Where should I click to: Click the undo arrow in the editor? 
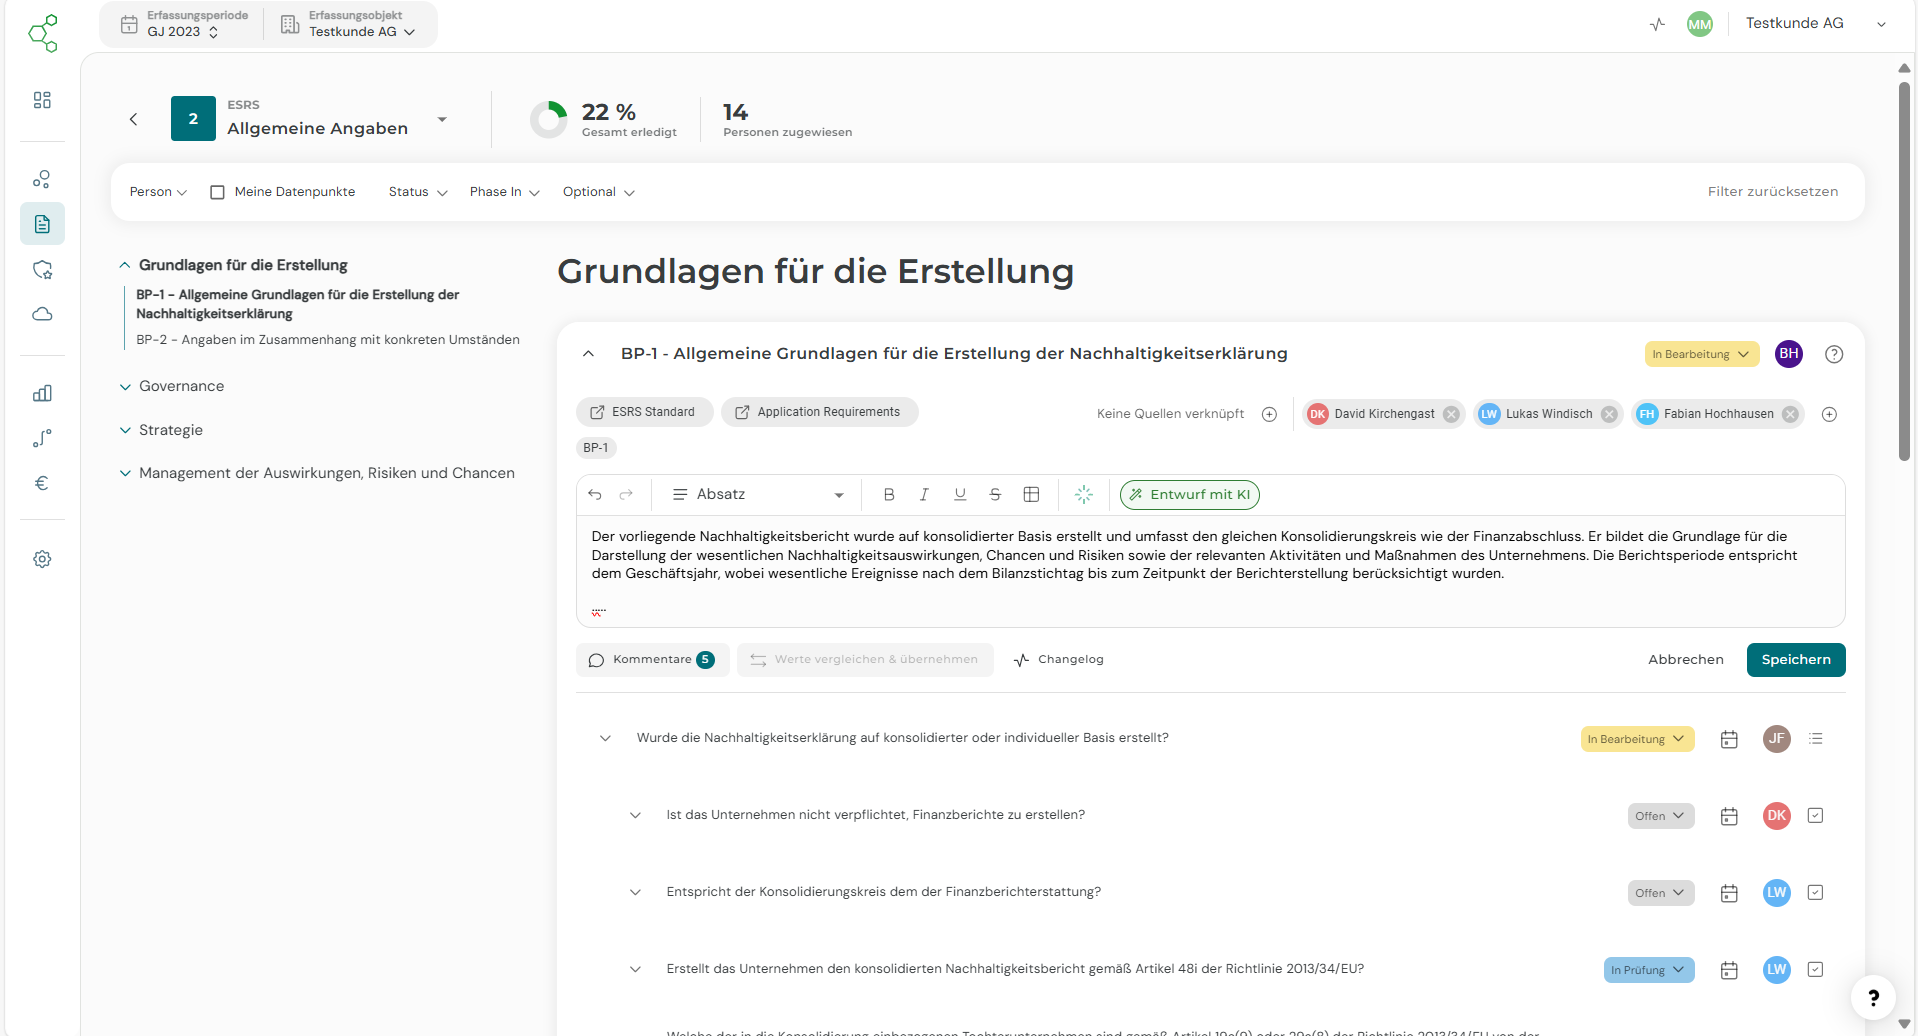tap(595, 494)
